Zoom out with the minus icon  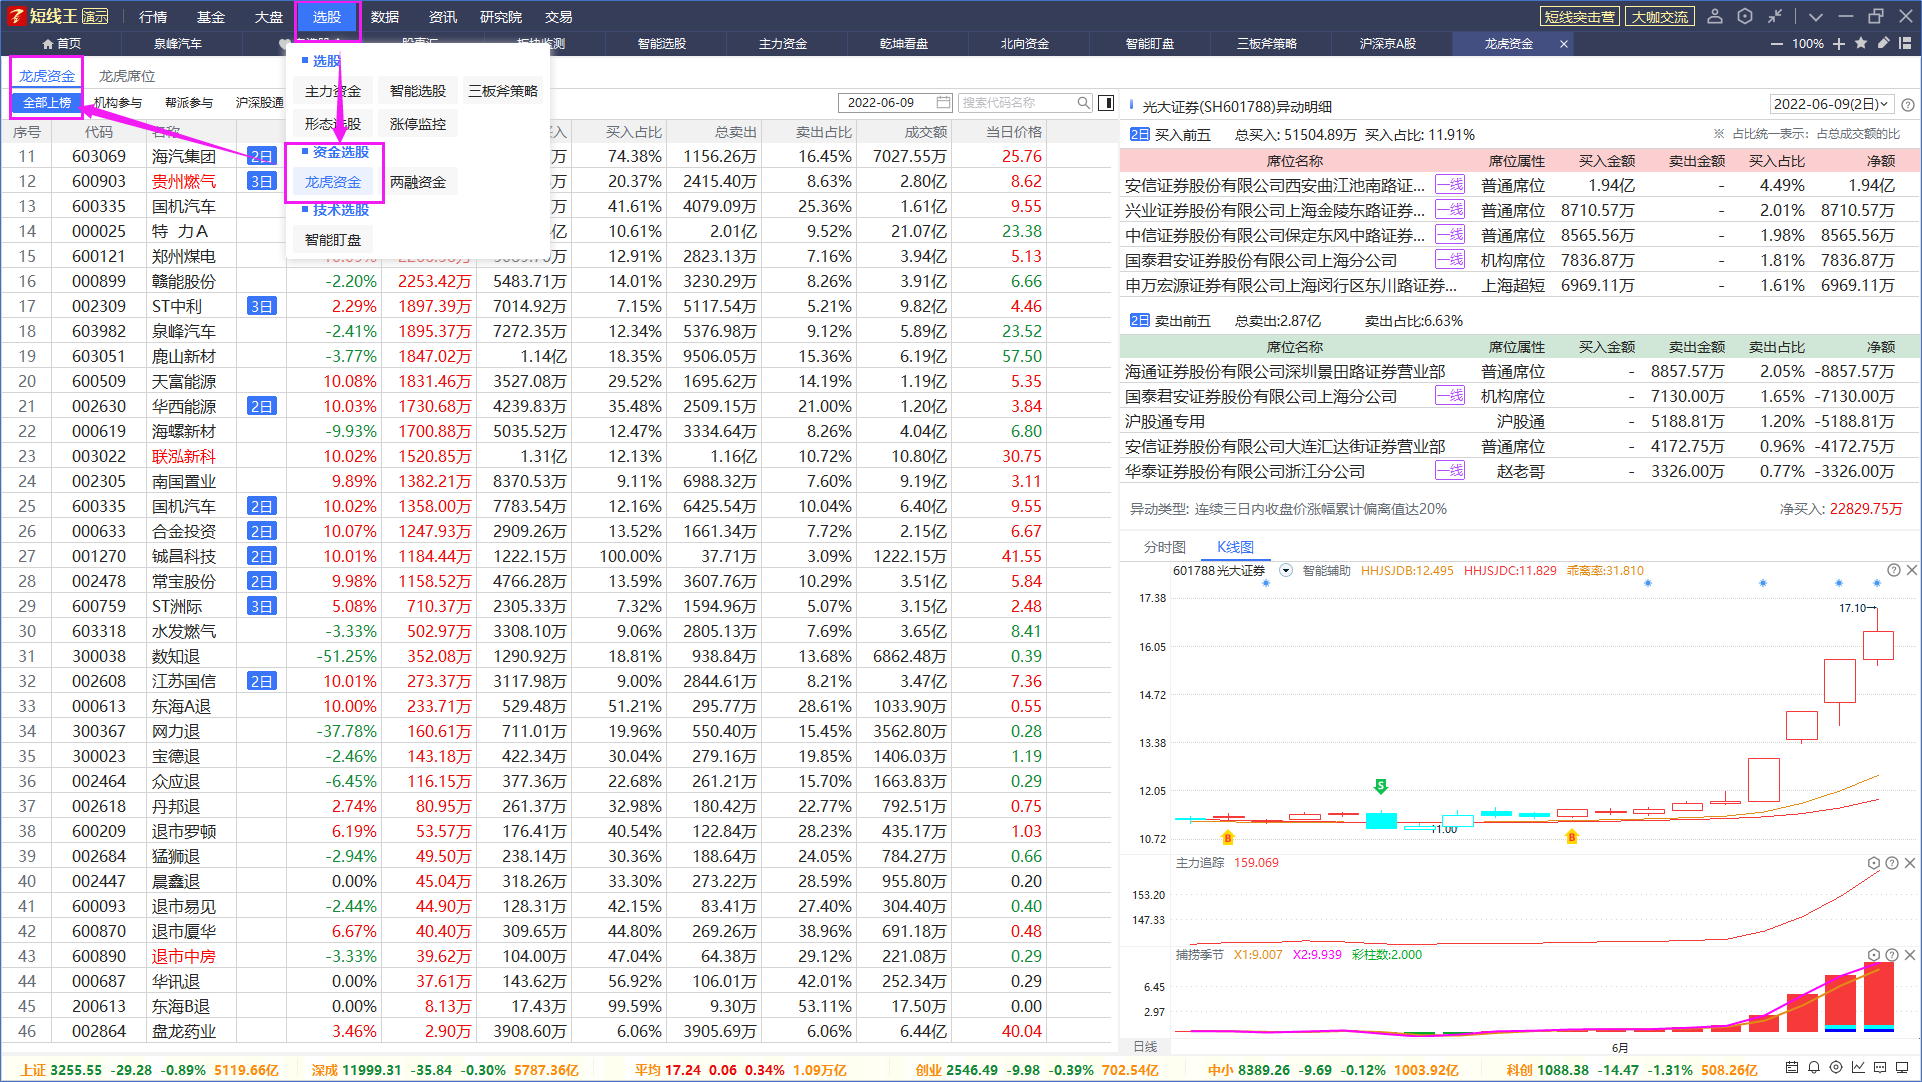point(1777,44)
